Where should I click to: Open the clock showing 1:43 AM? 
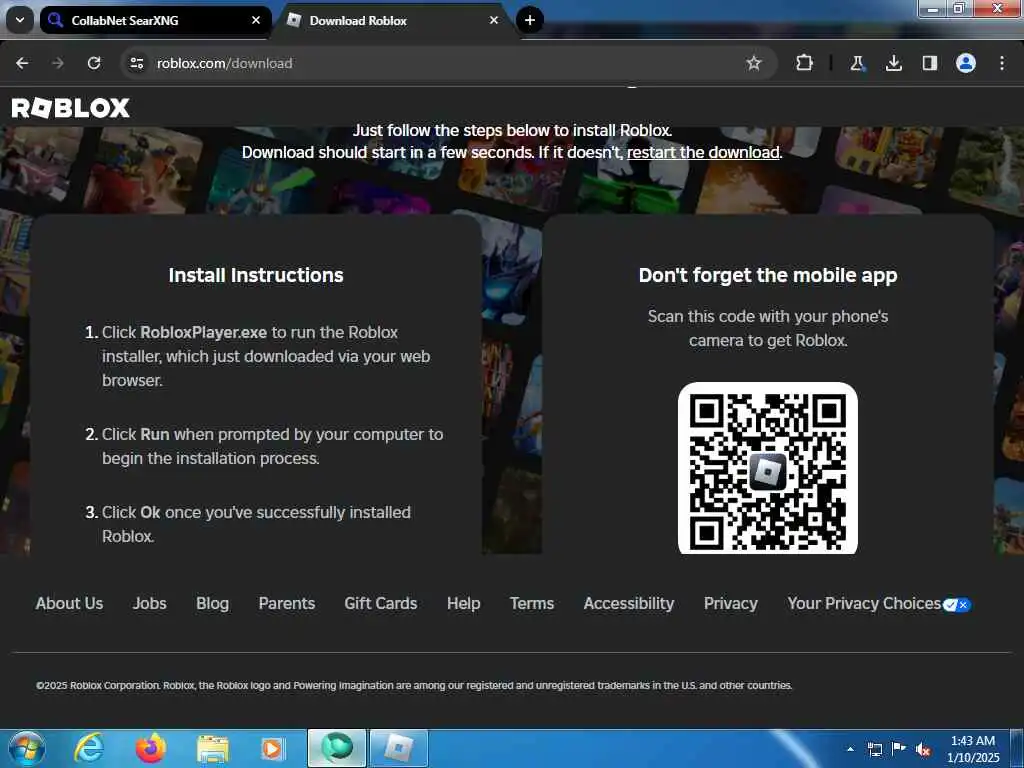[973, 749]
